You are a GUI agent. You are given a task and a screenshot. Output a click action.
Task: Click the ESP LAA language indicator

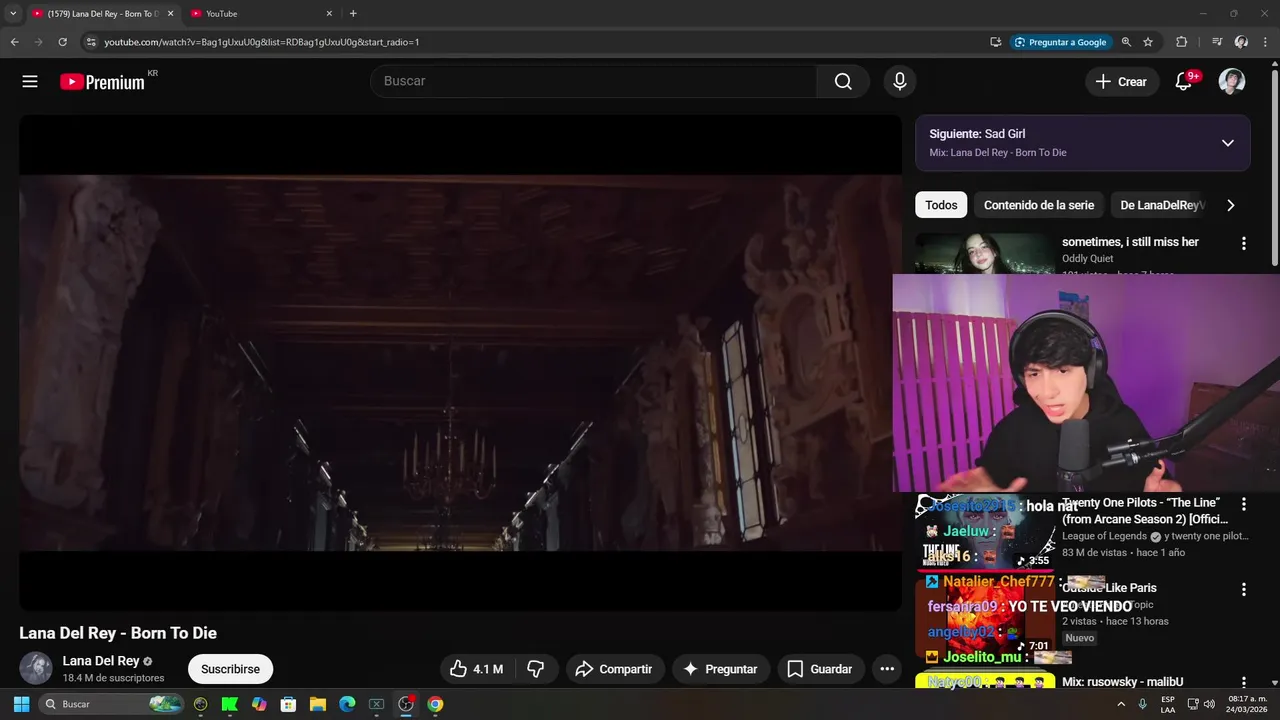[1168, 704]
